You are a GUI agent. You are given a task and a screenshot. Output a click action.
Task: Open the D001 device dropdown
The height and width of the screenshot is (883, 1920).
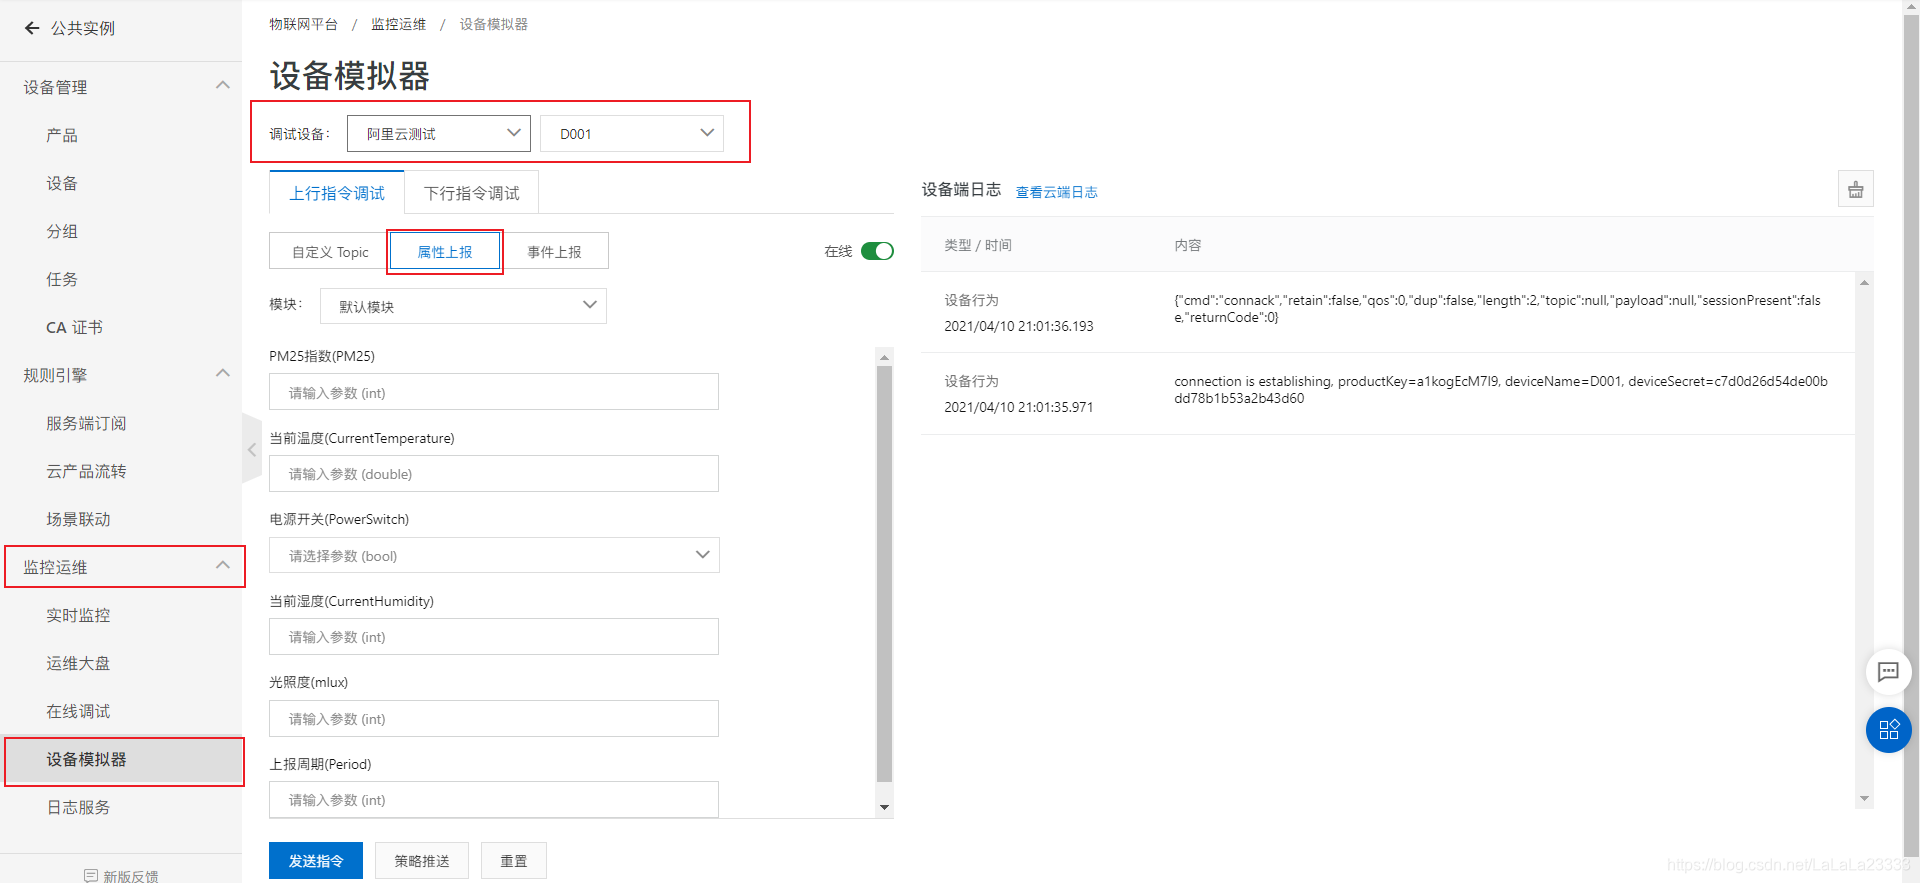pos(632,133)
